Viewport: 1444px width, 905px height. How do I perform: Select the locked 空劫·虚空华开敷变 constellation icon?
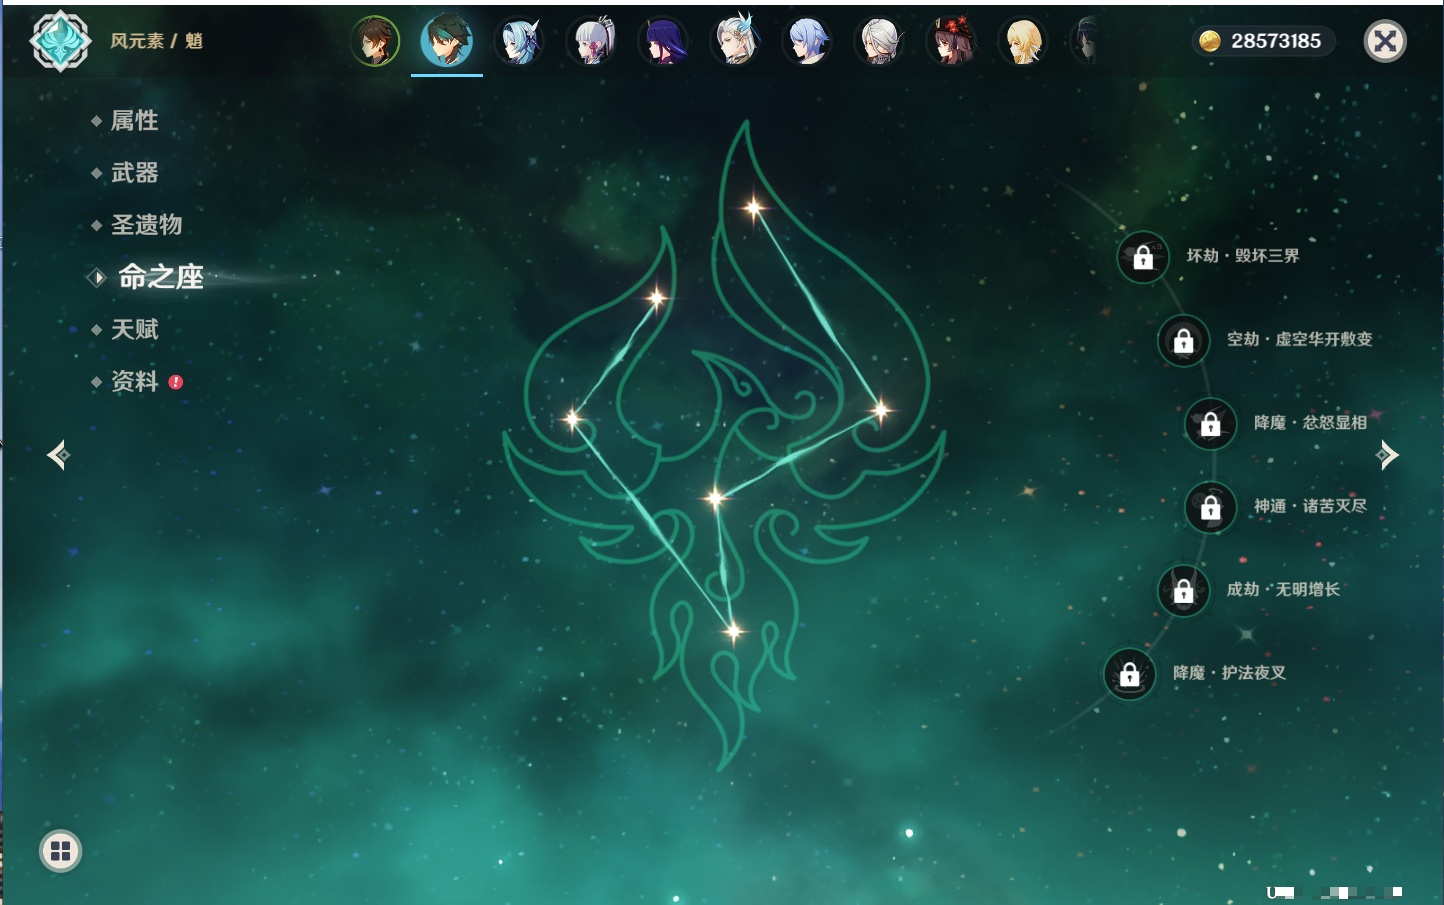(1183, 341)
